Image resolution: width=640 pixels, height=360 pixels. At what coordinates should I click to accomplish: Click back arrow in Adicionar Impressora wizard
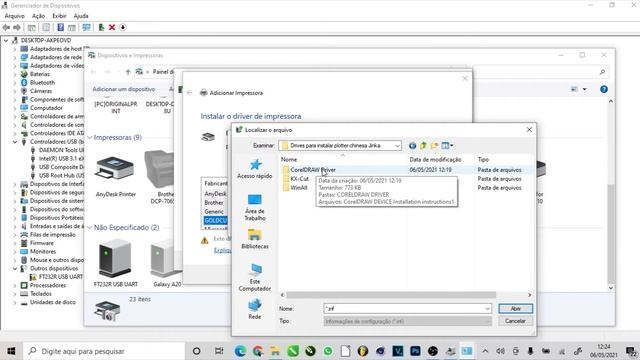point(189,93)
